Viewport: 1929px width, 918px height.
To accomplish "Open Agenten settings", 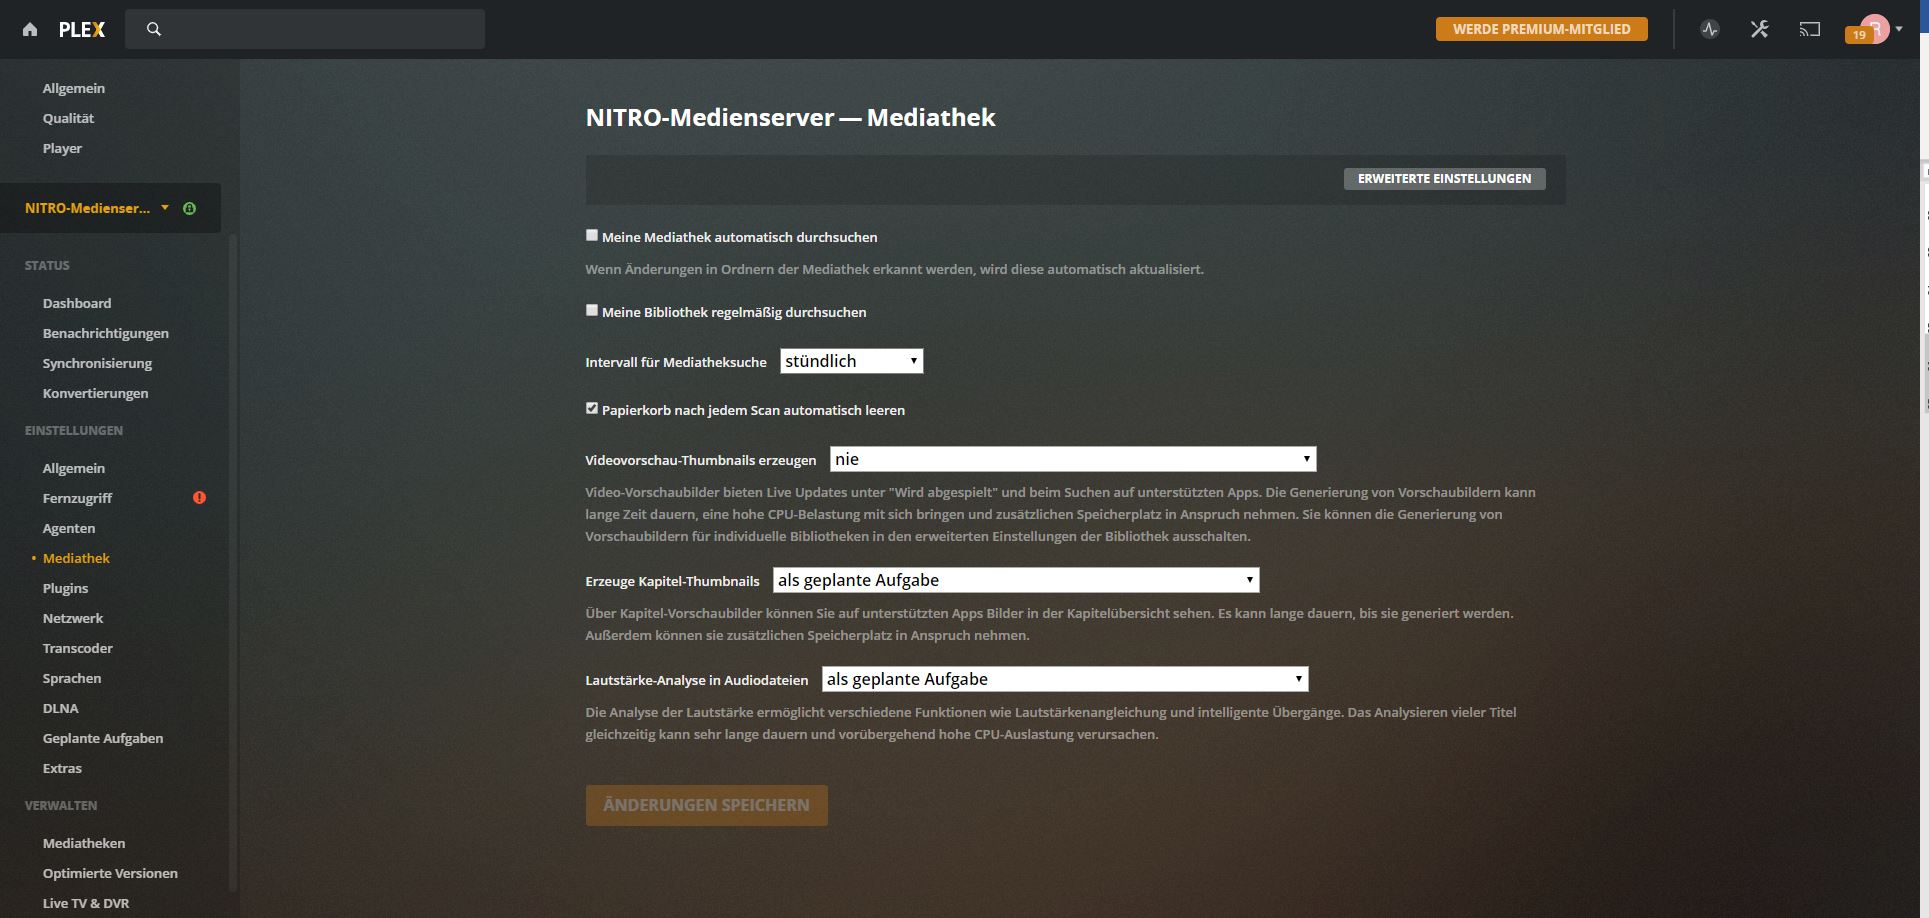I will click(x=69, y=528).
